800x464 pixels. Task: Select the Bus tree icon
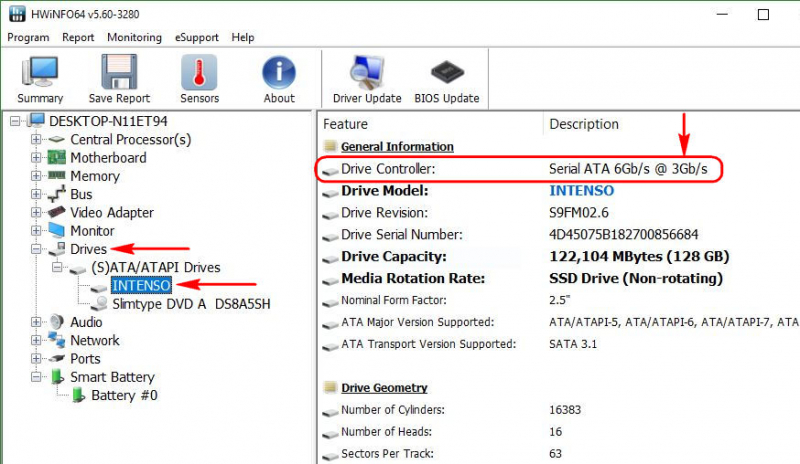pos(57,194)
